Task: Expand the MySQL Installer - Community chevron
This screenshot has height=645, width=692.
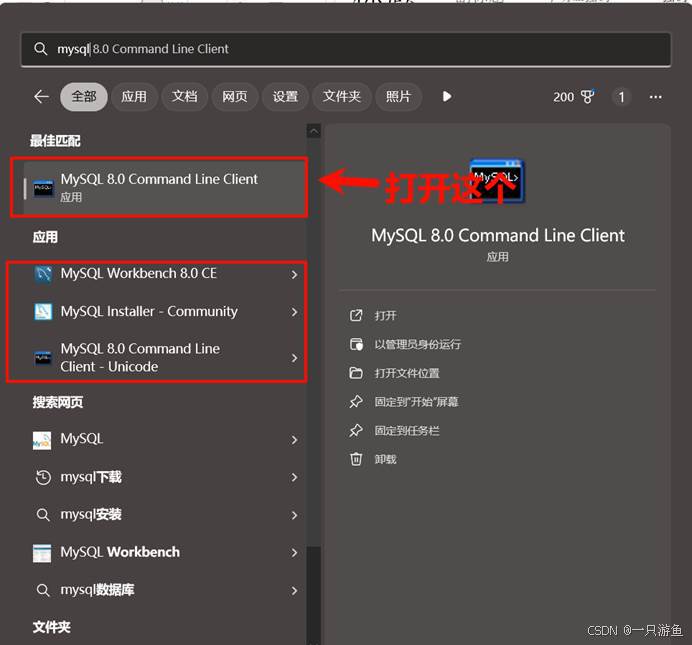Action: coord(294,312)
